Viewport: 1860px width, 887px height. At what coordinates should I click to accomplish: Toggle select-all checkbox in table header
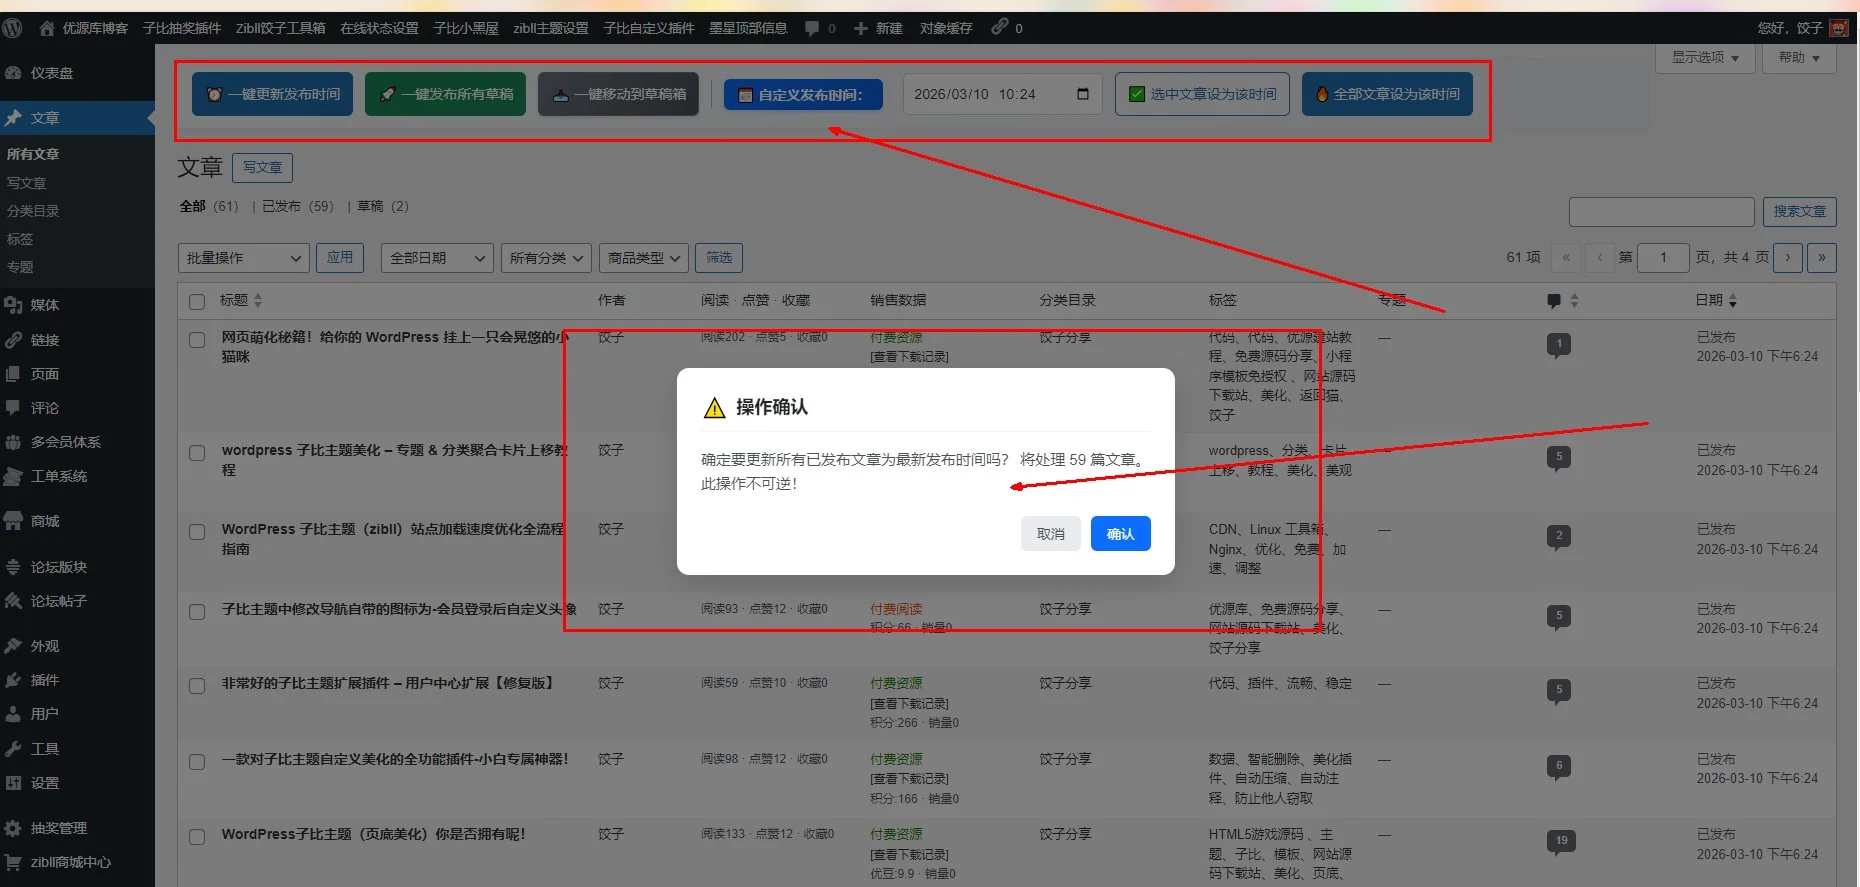coord(197,301)
